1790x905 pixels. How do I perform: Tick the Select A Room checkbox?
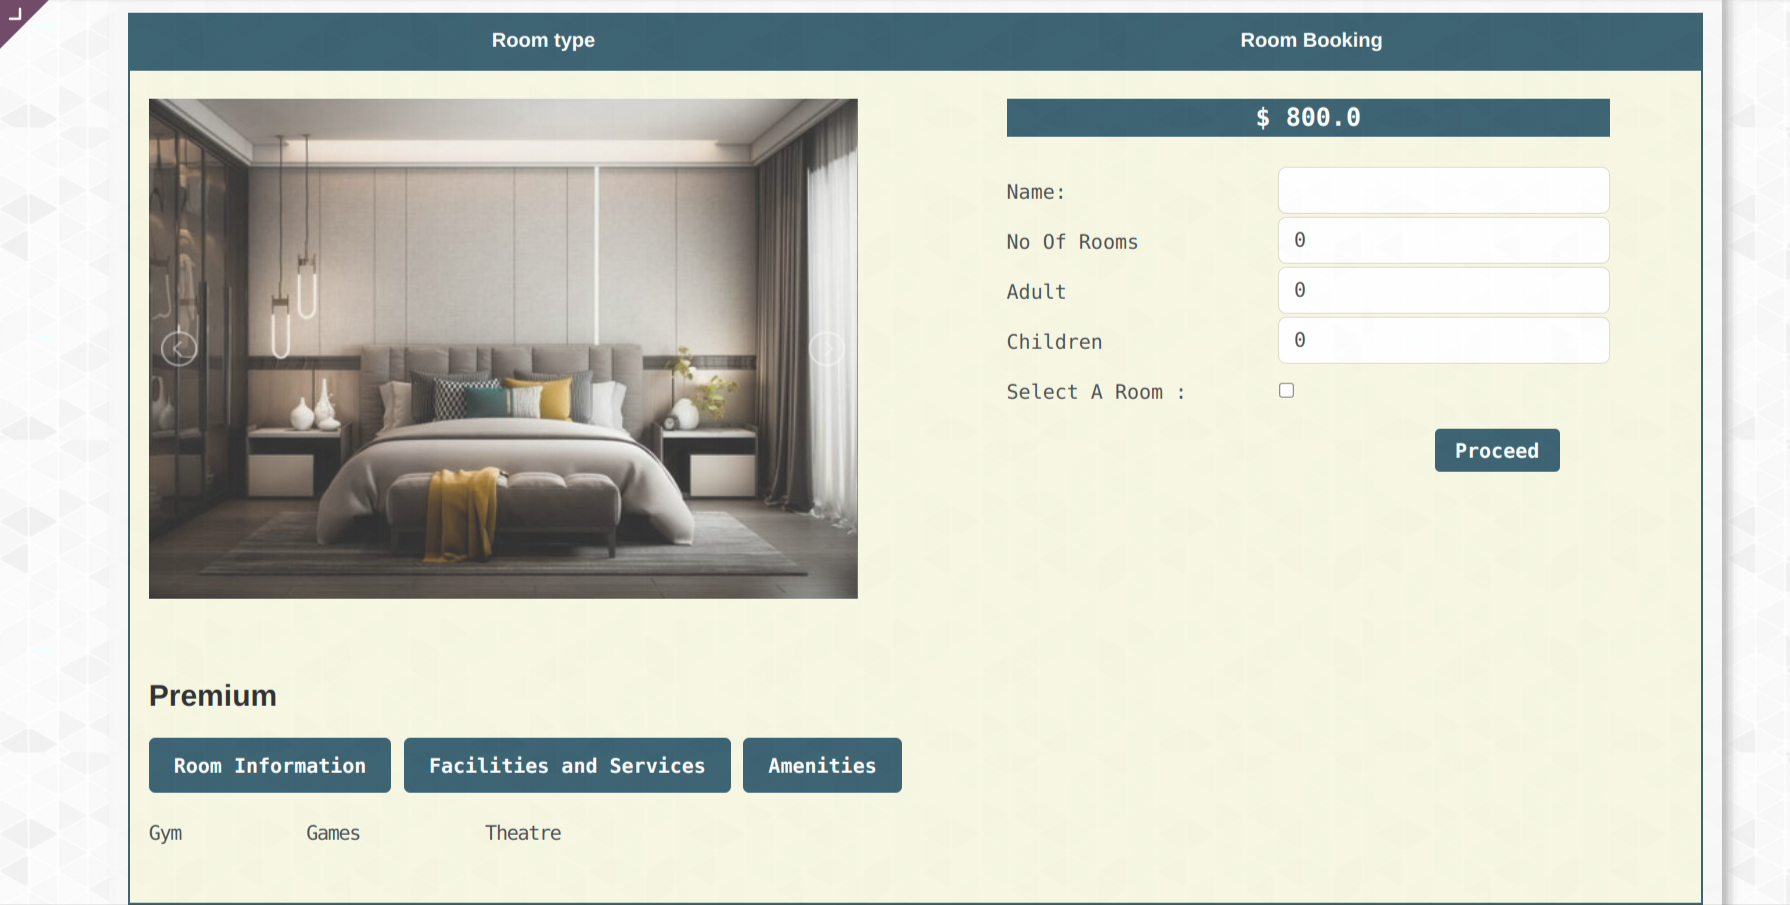[x=1286, y=391]
